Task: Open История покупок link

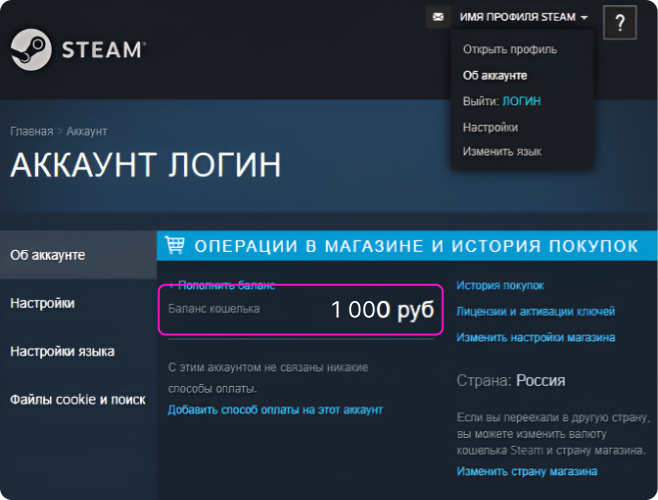Action: (500, 286)
